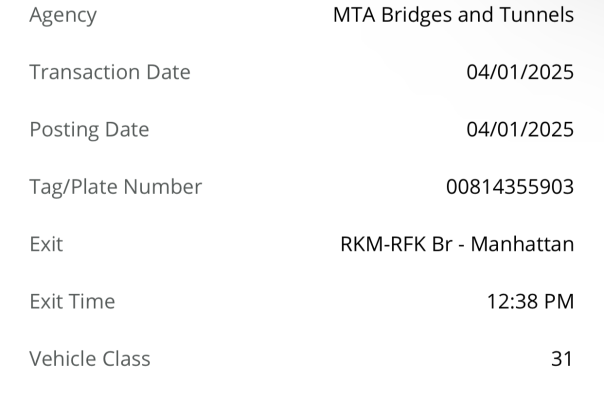The image size is (604, 400).
Task: Click the Transaction Date label
Action: [110, 72]
